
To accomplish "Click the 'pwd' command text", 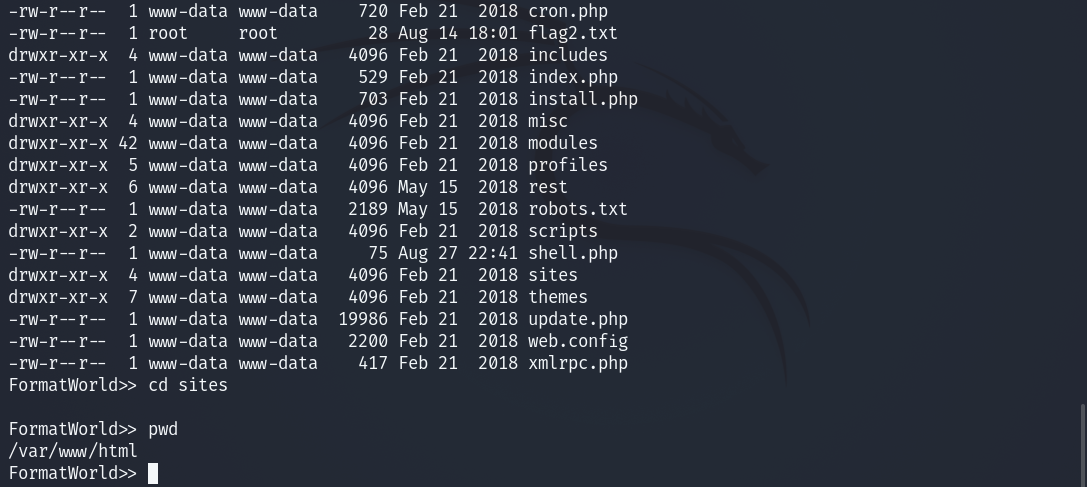I will click(163, 429).
